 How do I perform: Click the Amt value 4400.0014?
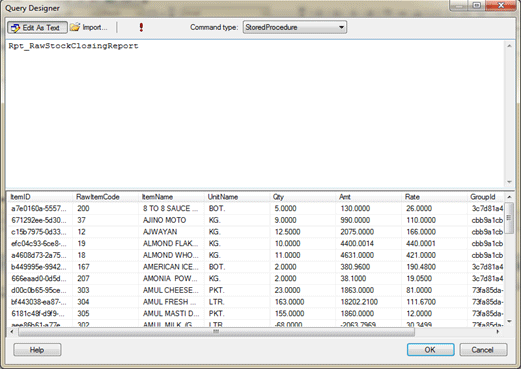tap(369, 244)
